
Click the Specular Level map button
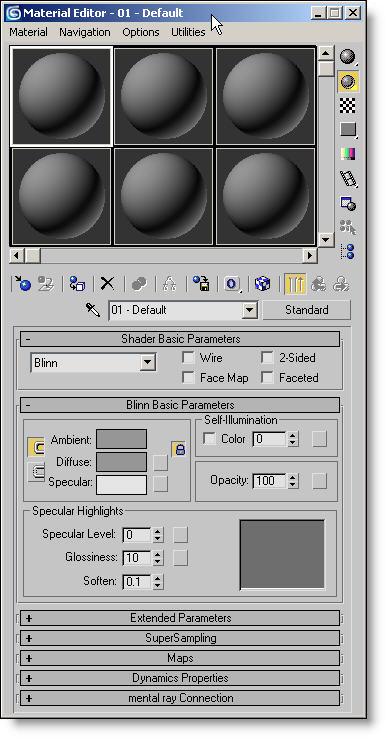(180, 535)
